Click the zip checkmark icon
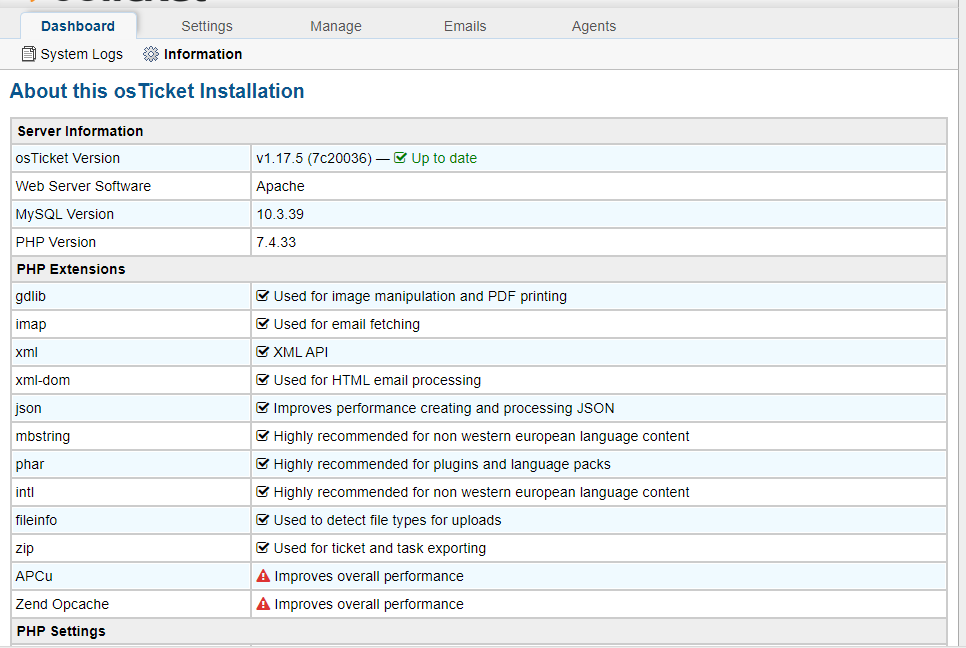 [x=263, y=548]
